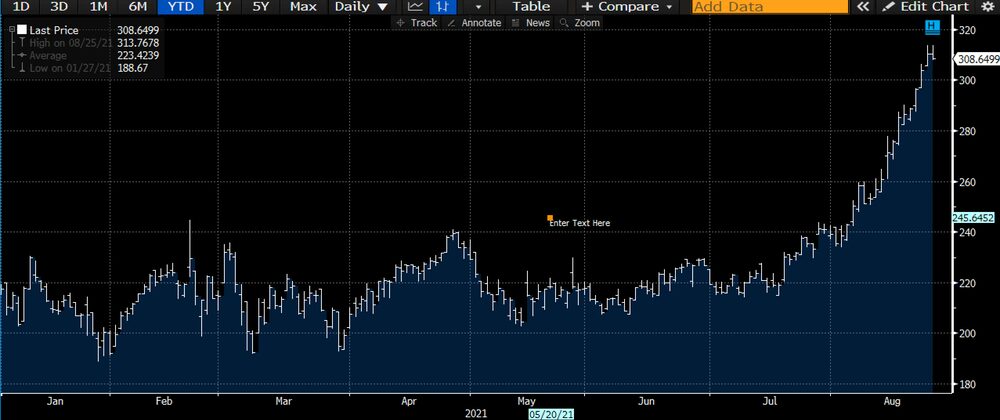Switch to the 1Y time range
Viewport: 1000px width, 420px height.
pyautogui.click(x=225, y=7)
